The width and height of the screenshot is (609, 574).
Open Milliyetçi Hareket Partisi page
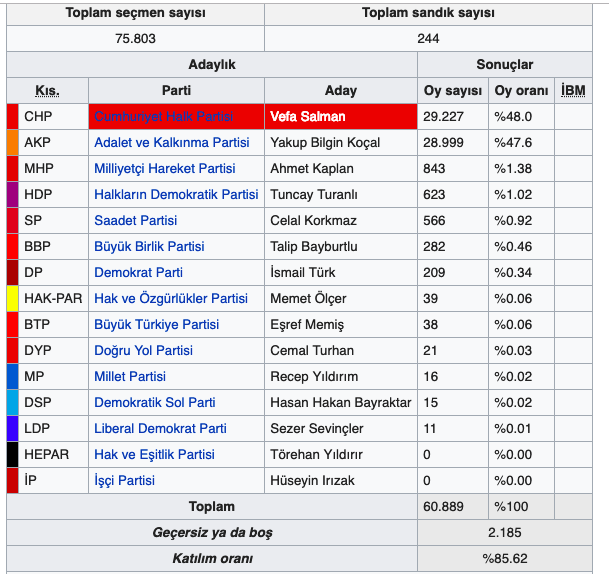pyautogui.click(x=164, y=168)
